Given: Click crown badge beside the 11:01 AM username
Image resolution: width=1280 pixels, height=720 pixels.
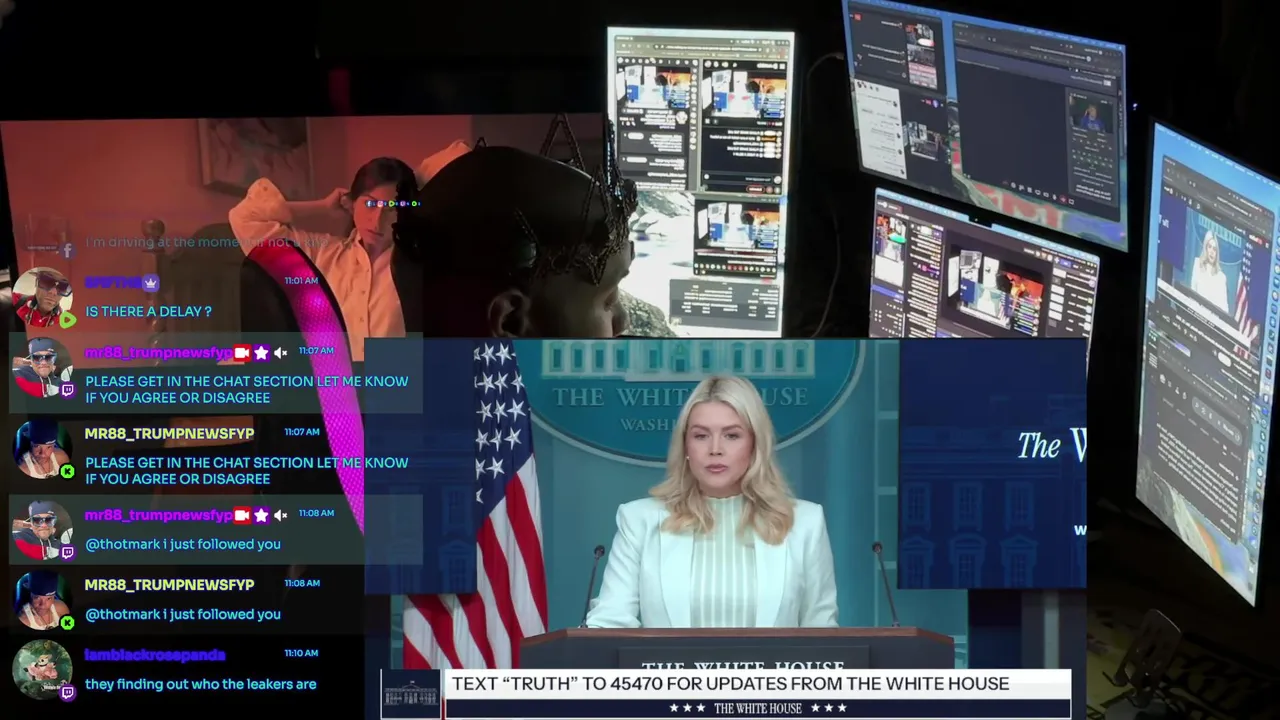Looking at the screenshot, I should point(150,283).
